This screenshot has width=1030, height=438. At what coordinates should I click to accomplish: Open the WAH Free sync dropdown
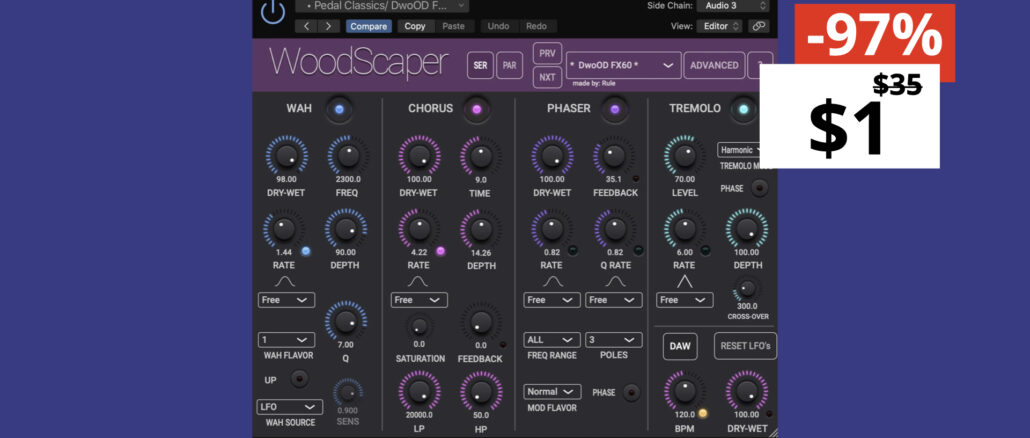[286, 300]
